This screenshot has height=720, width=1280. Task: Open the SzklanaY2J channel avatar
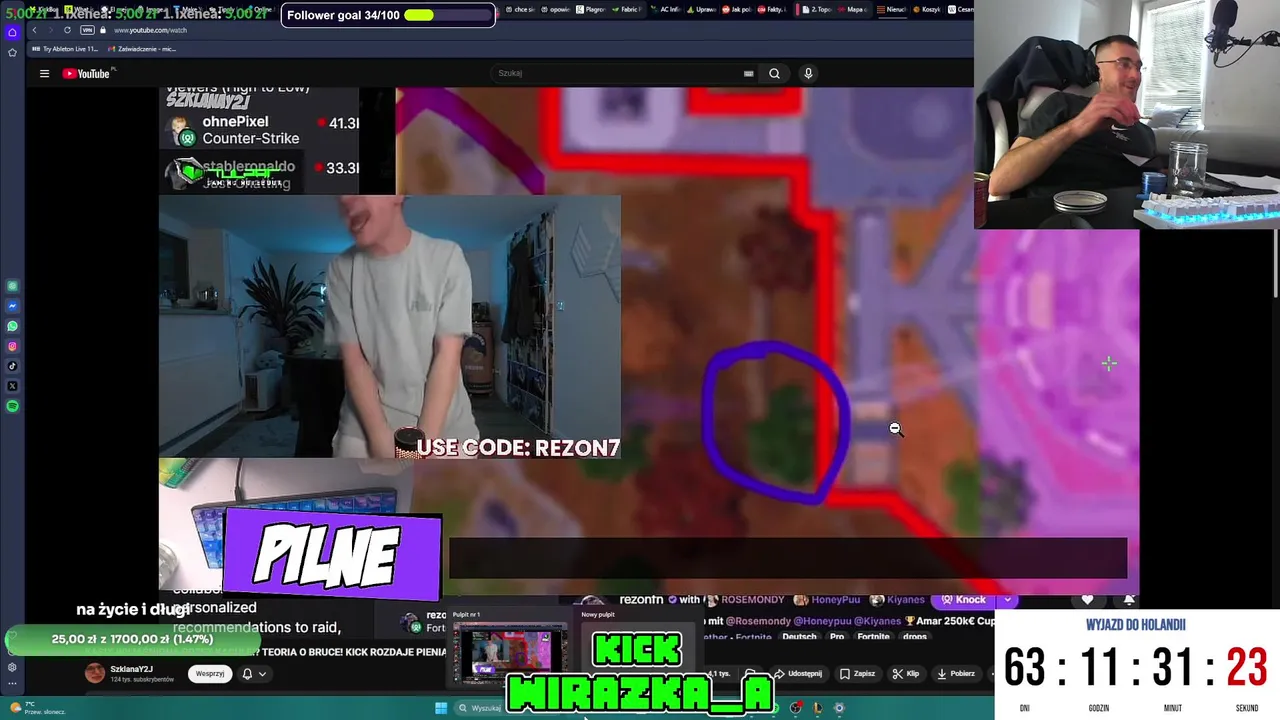[94, 674]
